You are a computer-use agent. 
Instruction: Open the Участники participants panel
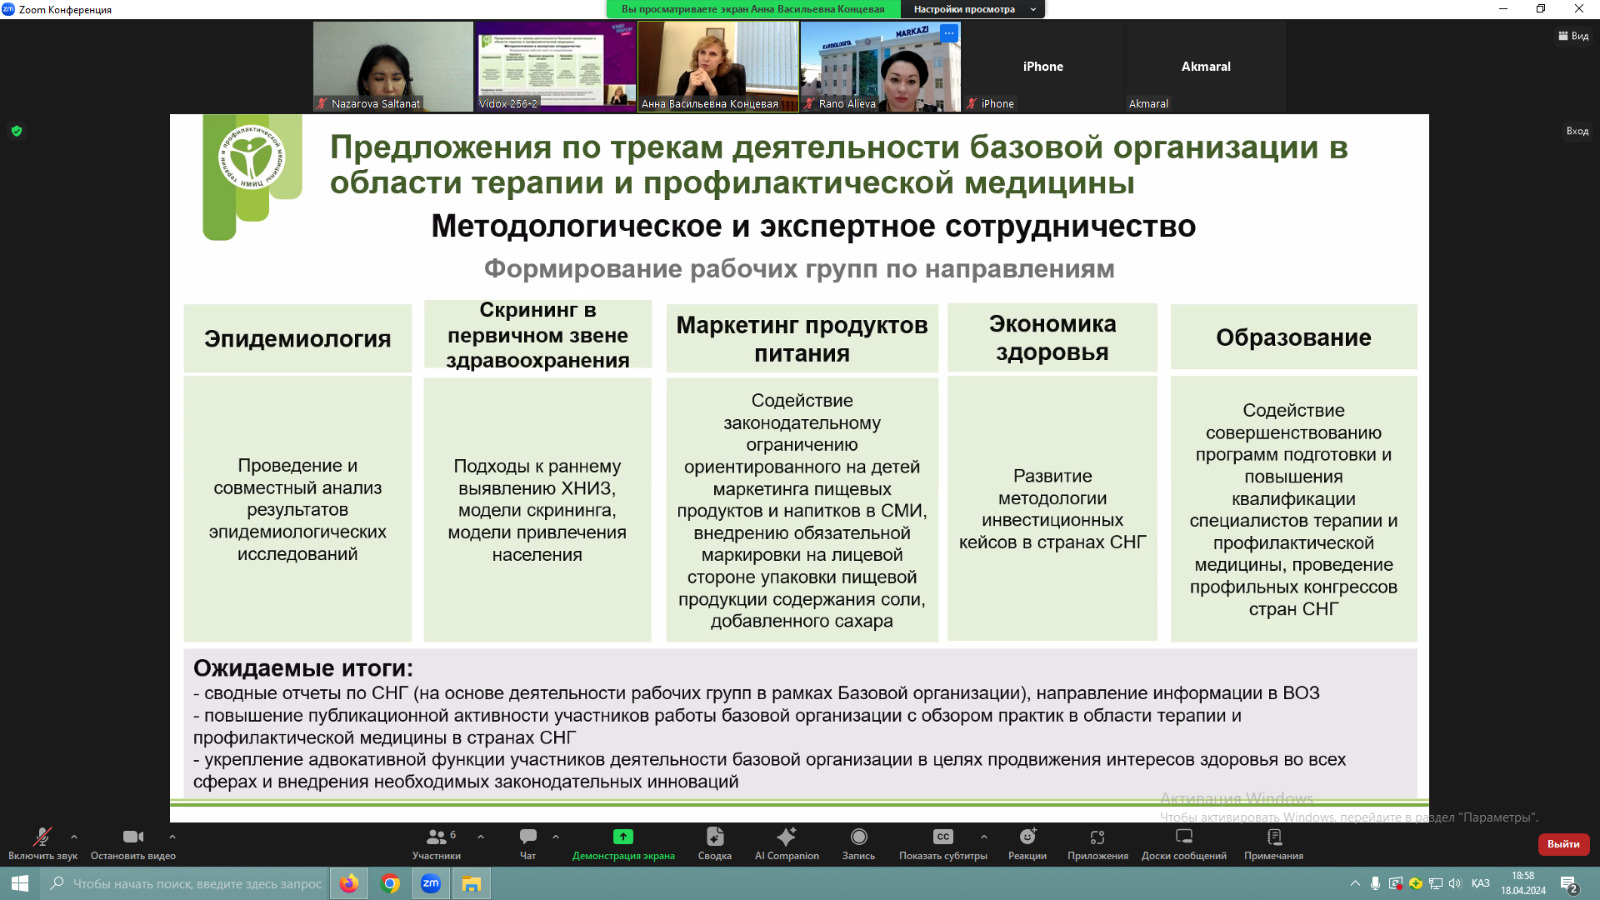point(436,842)
